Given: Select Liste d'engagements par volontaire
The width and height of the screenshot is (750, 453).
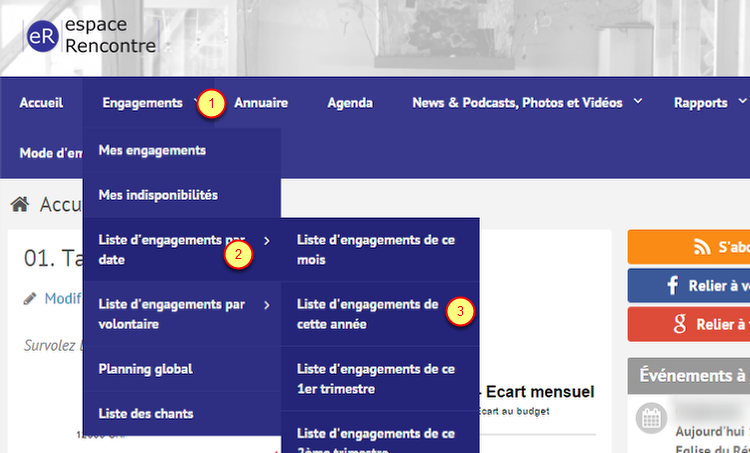Looking at the screenshot, I should (x=182, y=314).
